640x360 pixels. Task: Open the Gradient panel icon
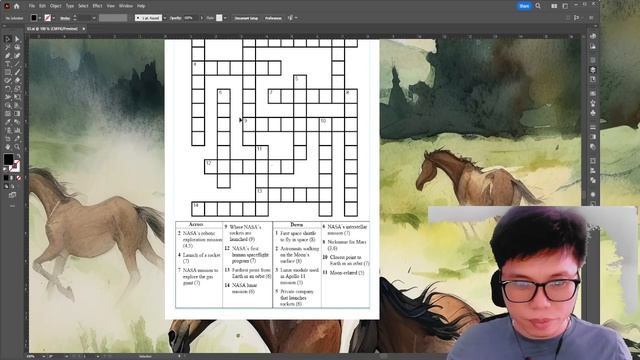pos(593,137)
